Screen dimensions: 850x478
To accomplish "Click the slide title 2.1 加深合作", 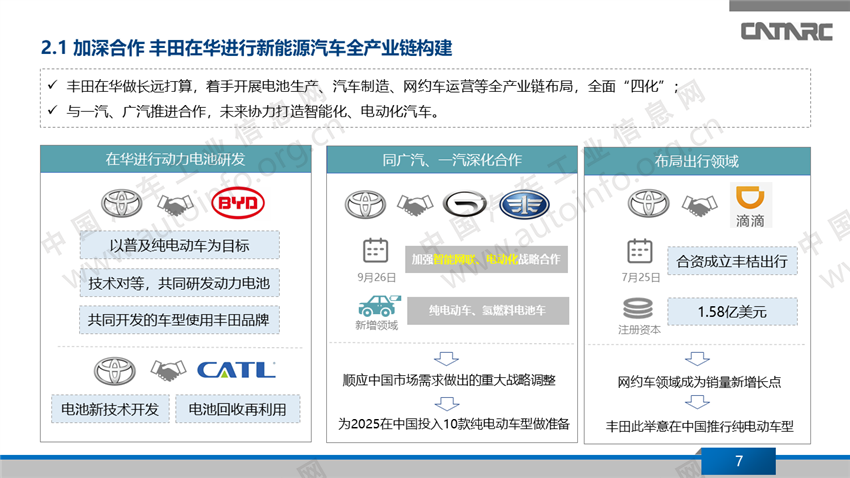I will tap(247, 48).
